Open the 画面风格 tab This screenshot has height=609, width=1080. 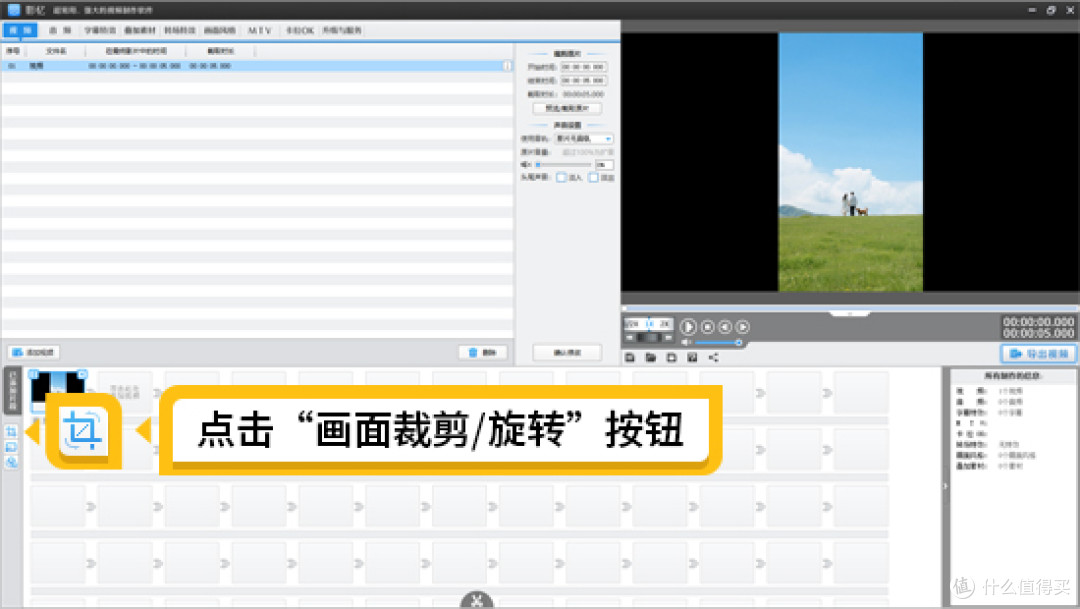(x=220, y=30)
